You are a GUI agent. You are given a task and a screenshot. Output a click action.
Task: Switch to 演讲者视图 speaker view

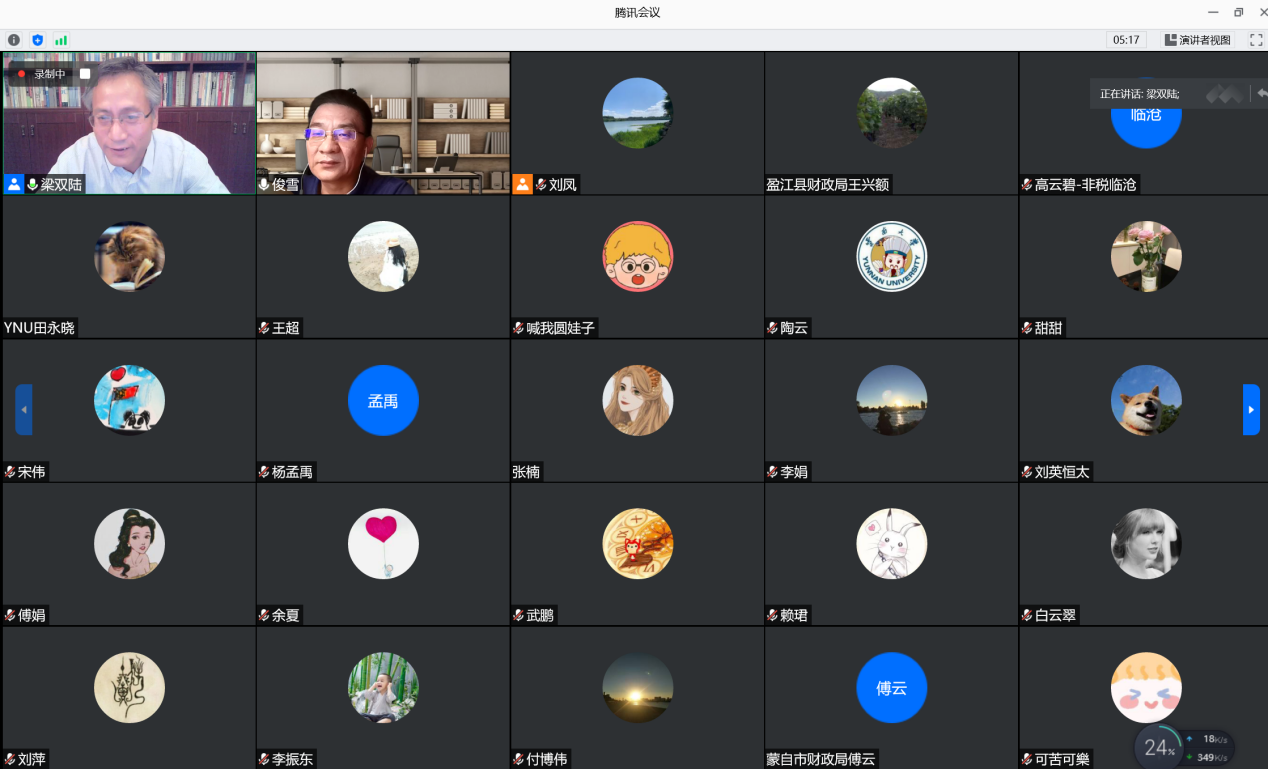pyautogui.click(x=1197, y=40)
